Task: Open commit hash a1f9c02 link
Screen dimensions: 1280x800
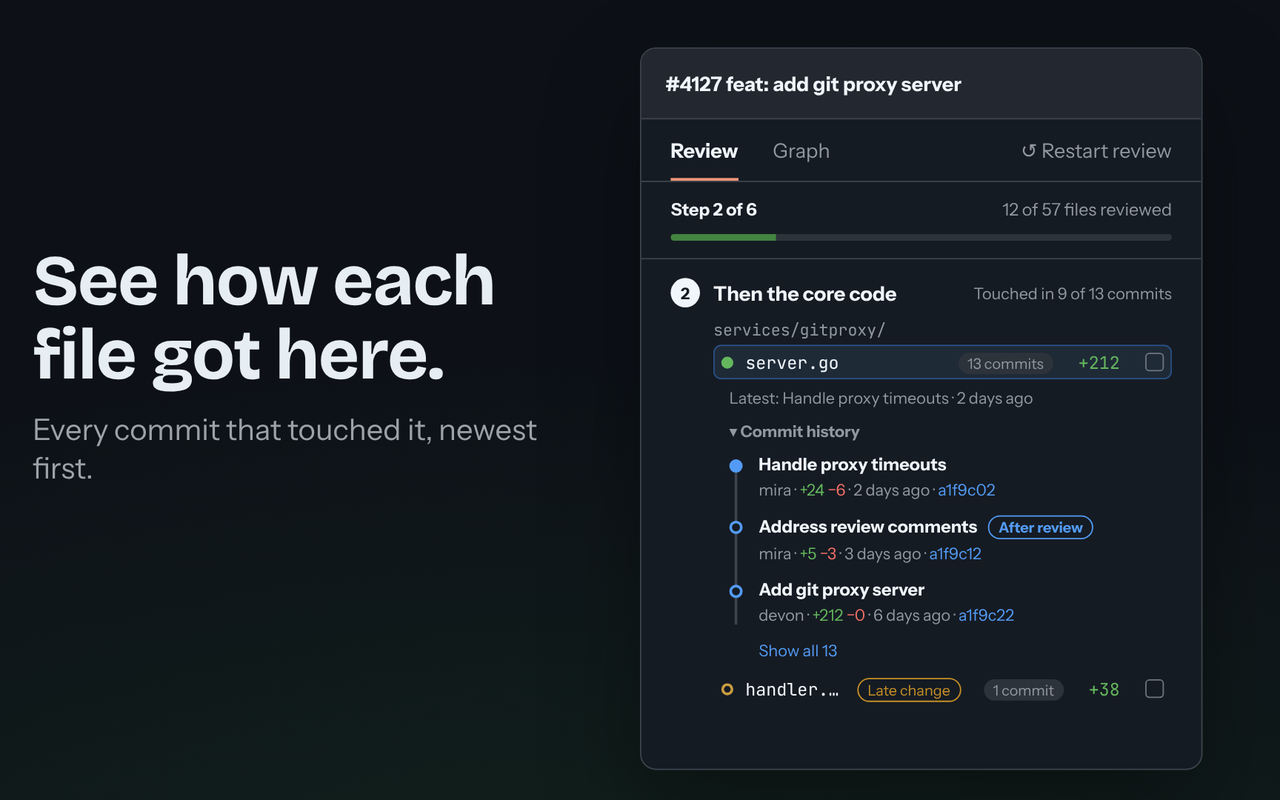Action: coord(966,490)
